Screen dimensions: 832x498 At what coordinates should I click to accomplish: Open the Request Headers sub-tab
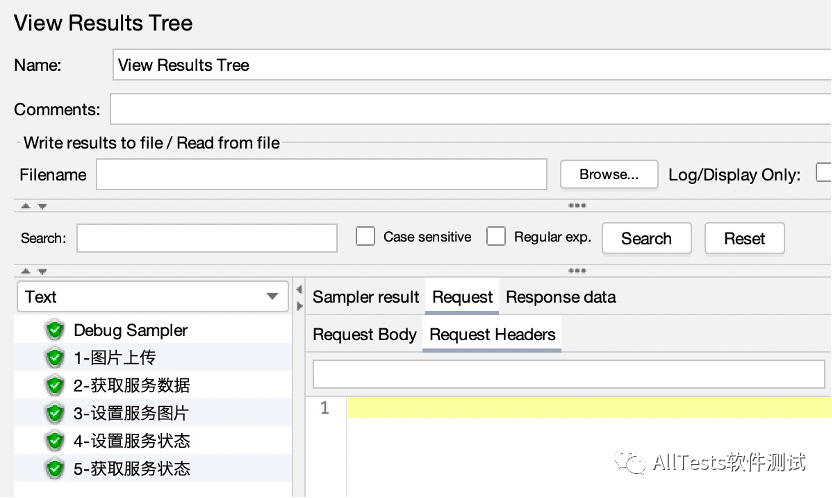492,335
